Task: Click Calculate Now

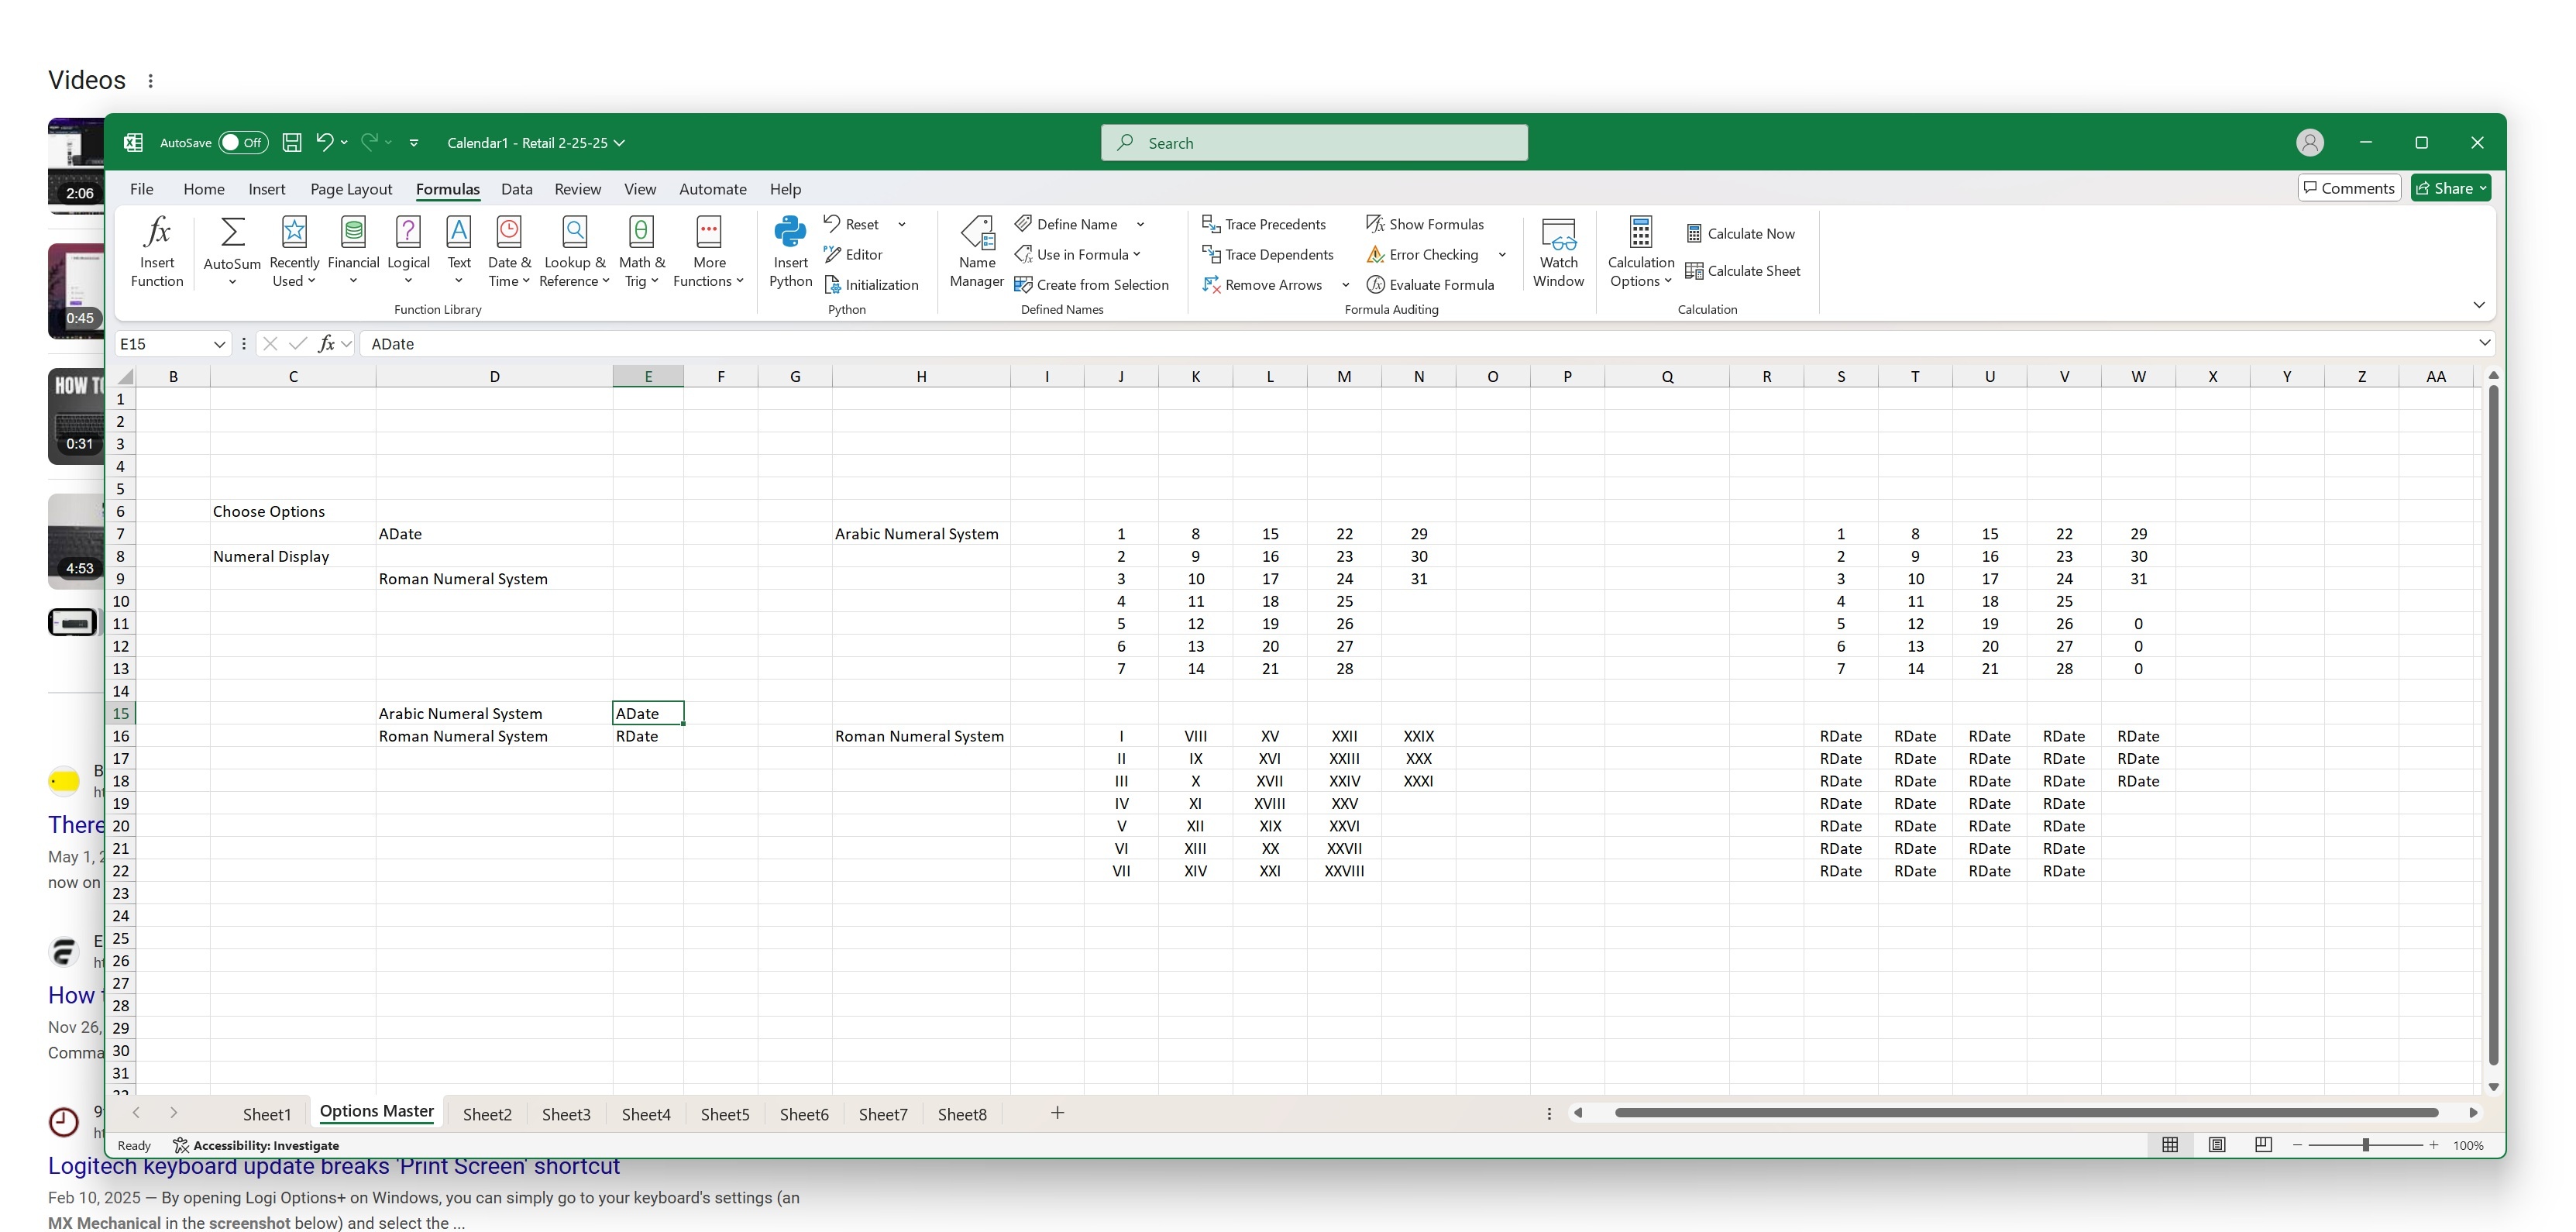Action: tap(1741, 233)
